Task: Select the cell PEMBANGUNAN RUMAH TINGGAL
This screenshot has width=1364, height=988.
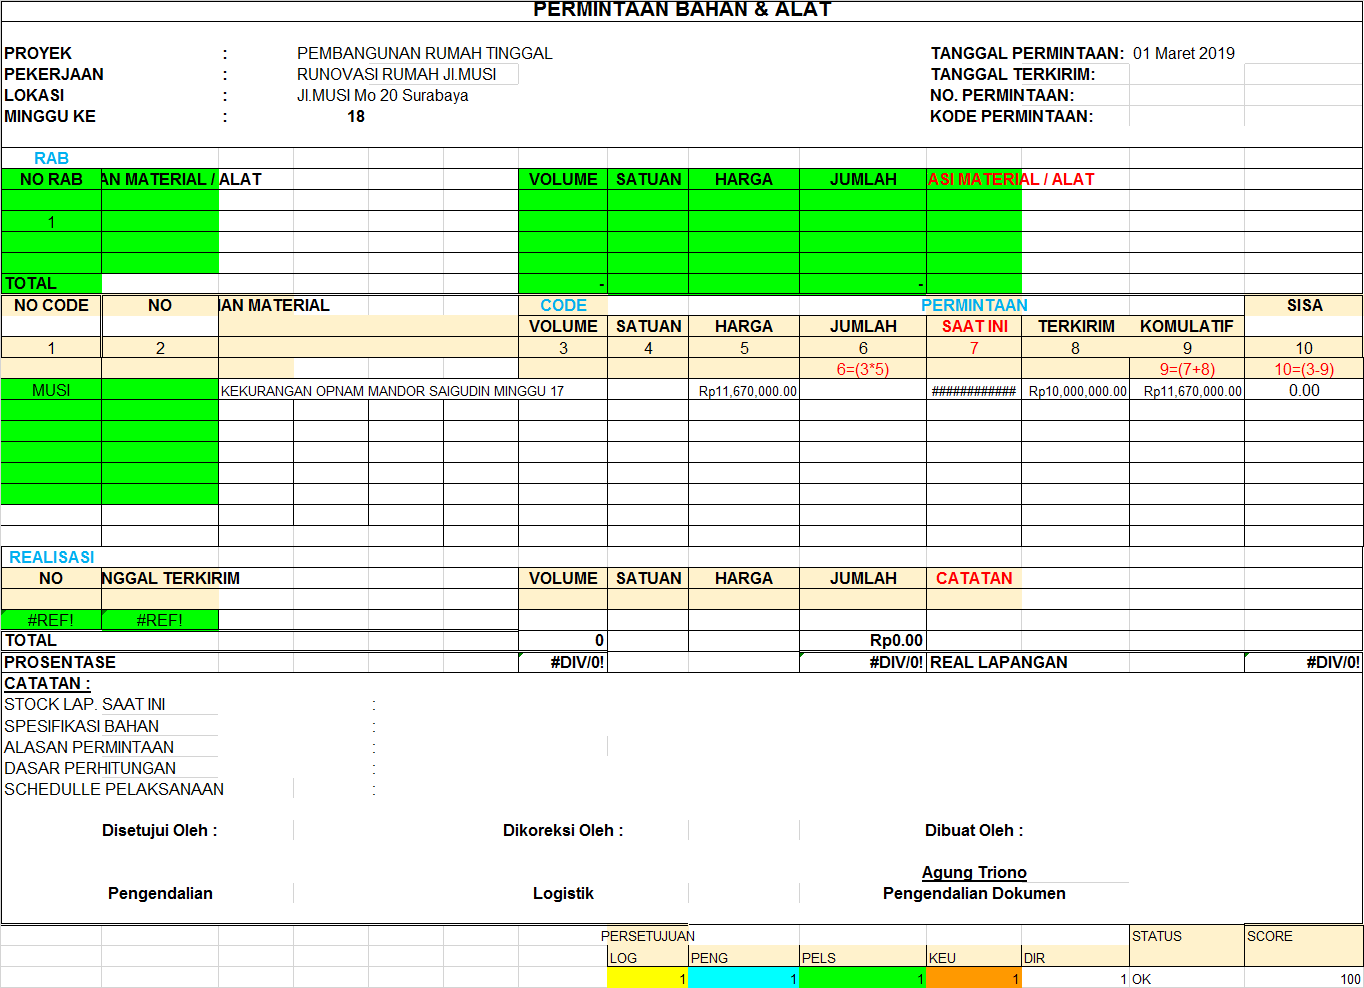Action: click(425, 53)
